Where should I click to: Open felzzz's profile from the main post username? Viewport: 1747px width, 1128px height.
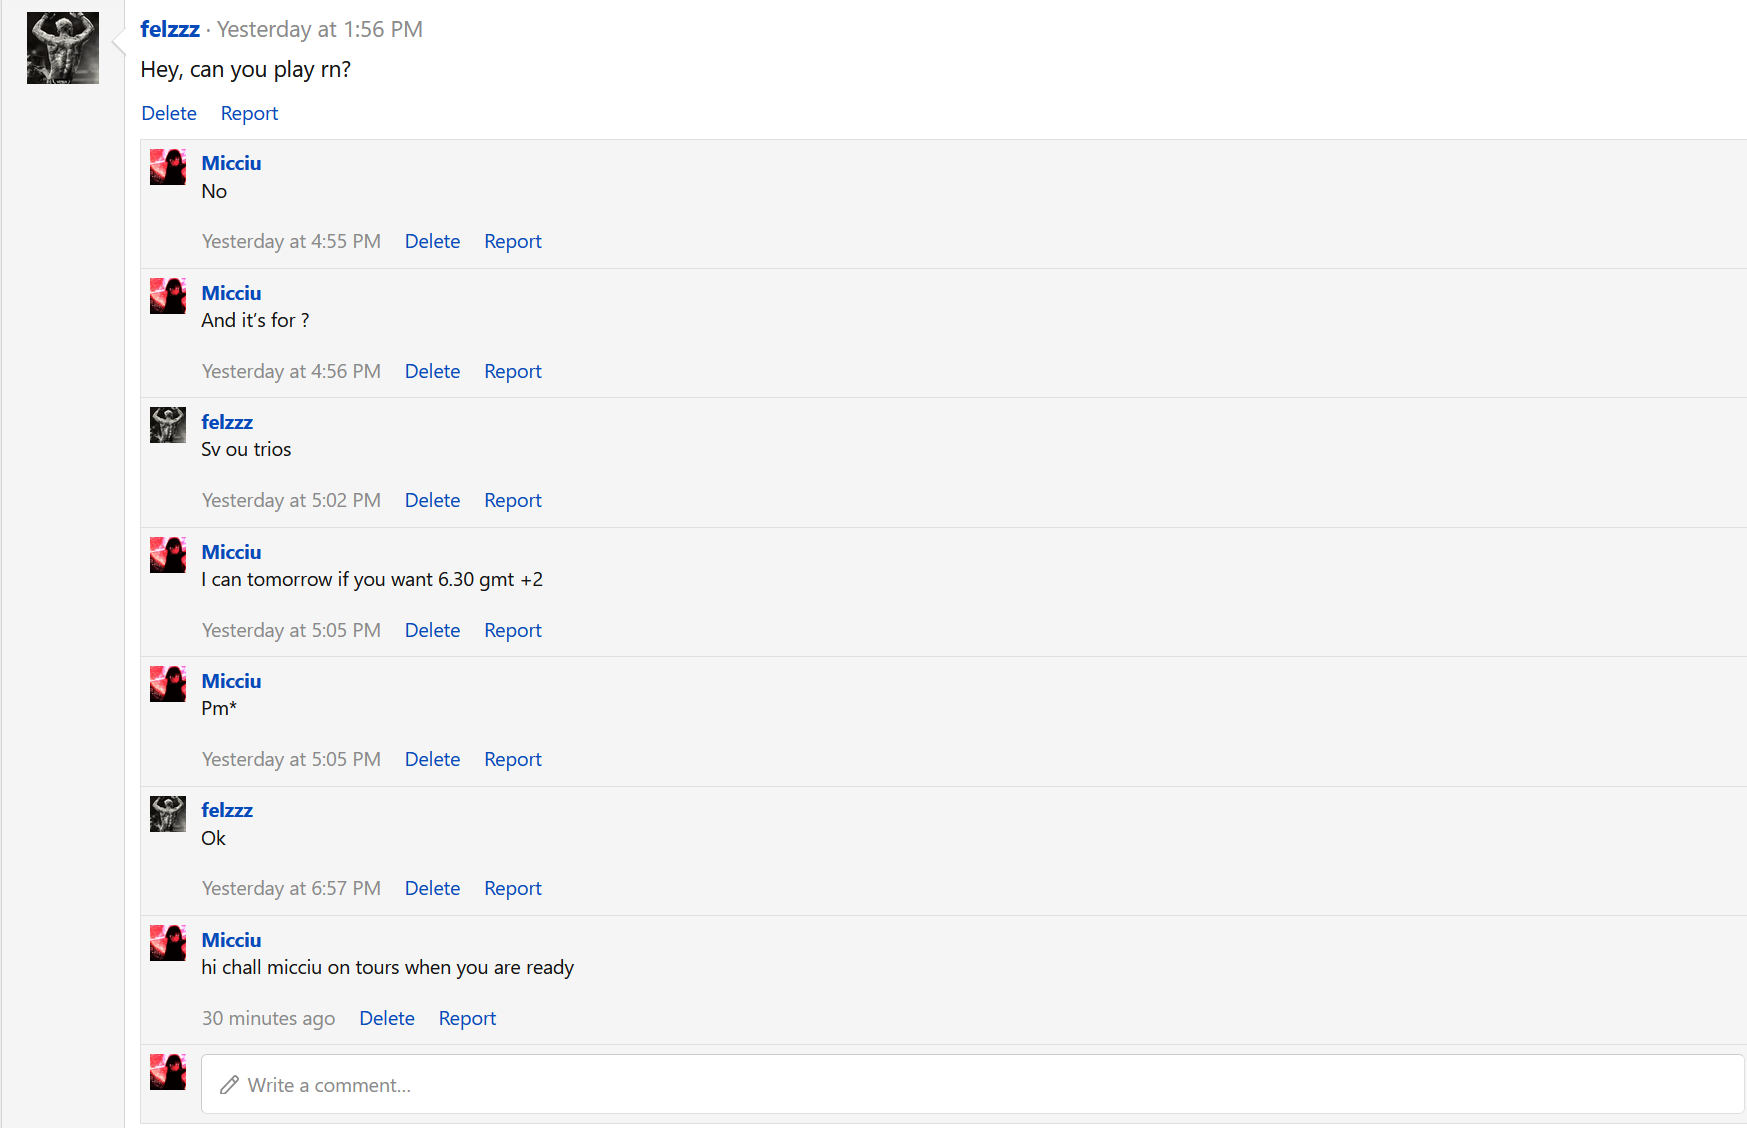coord(170,29)
